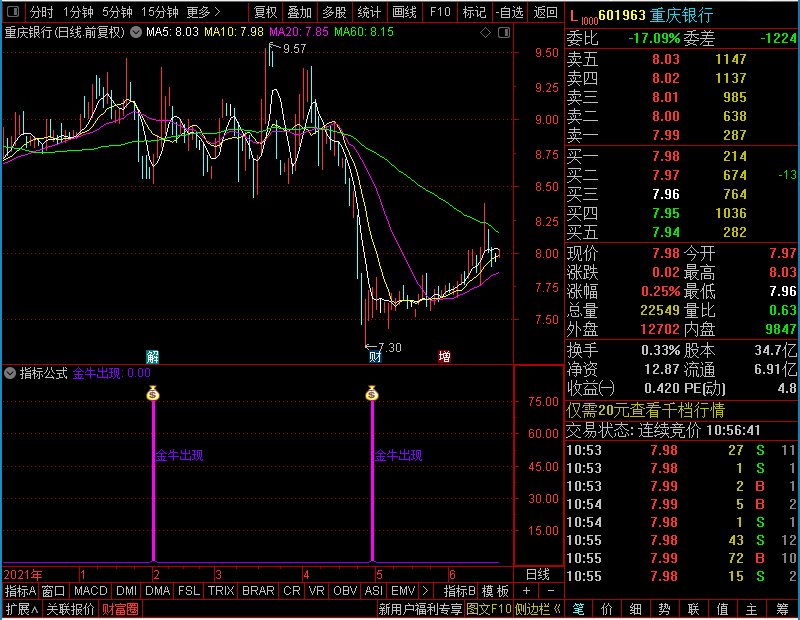
Task: Toggle -自选 to remove from watchlist
Action: click(509, 12)
